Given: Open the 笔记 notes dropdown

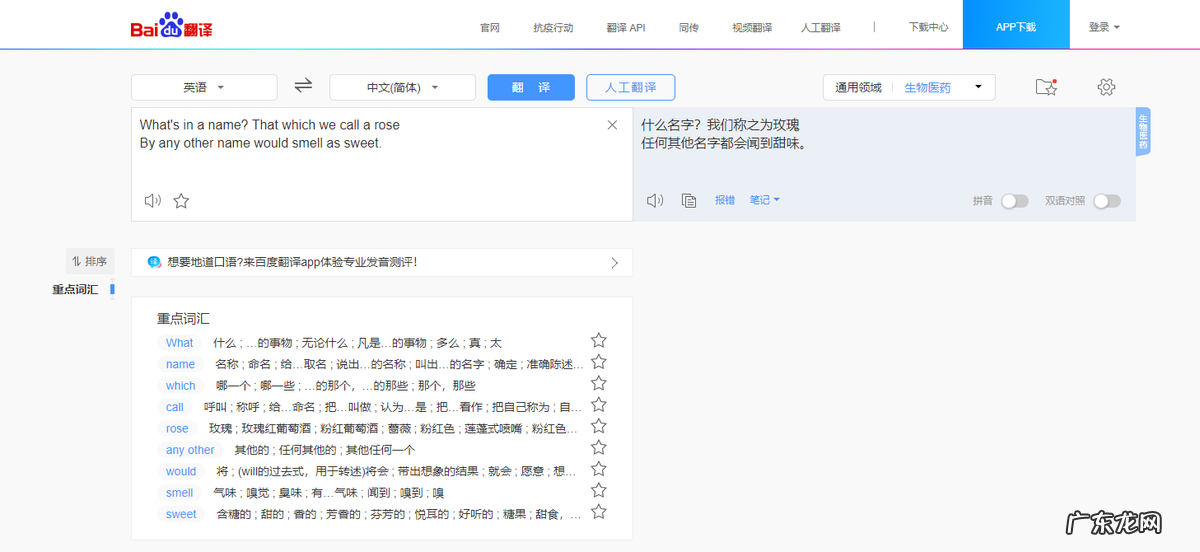Looking at the screenshot, I should tap(765, 200).
